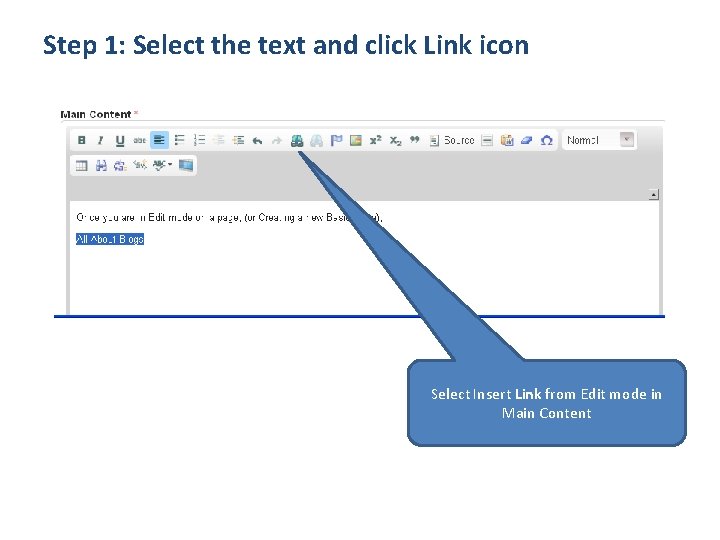
Task: Insert a table
Action: [81, 165]
